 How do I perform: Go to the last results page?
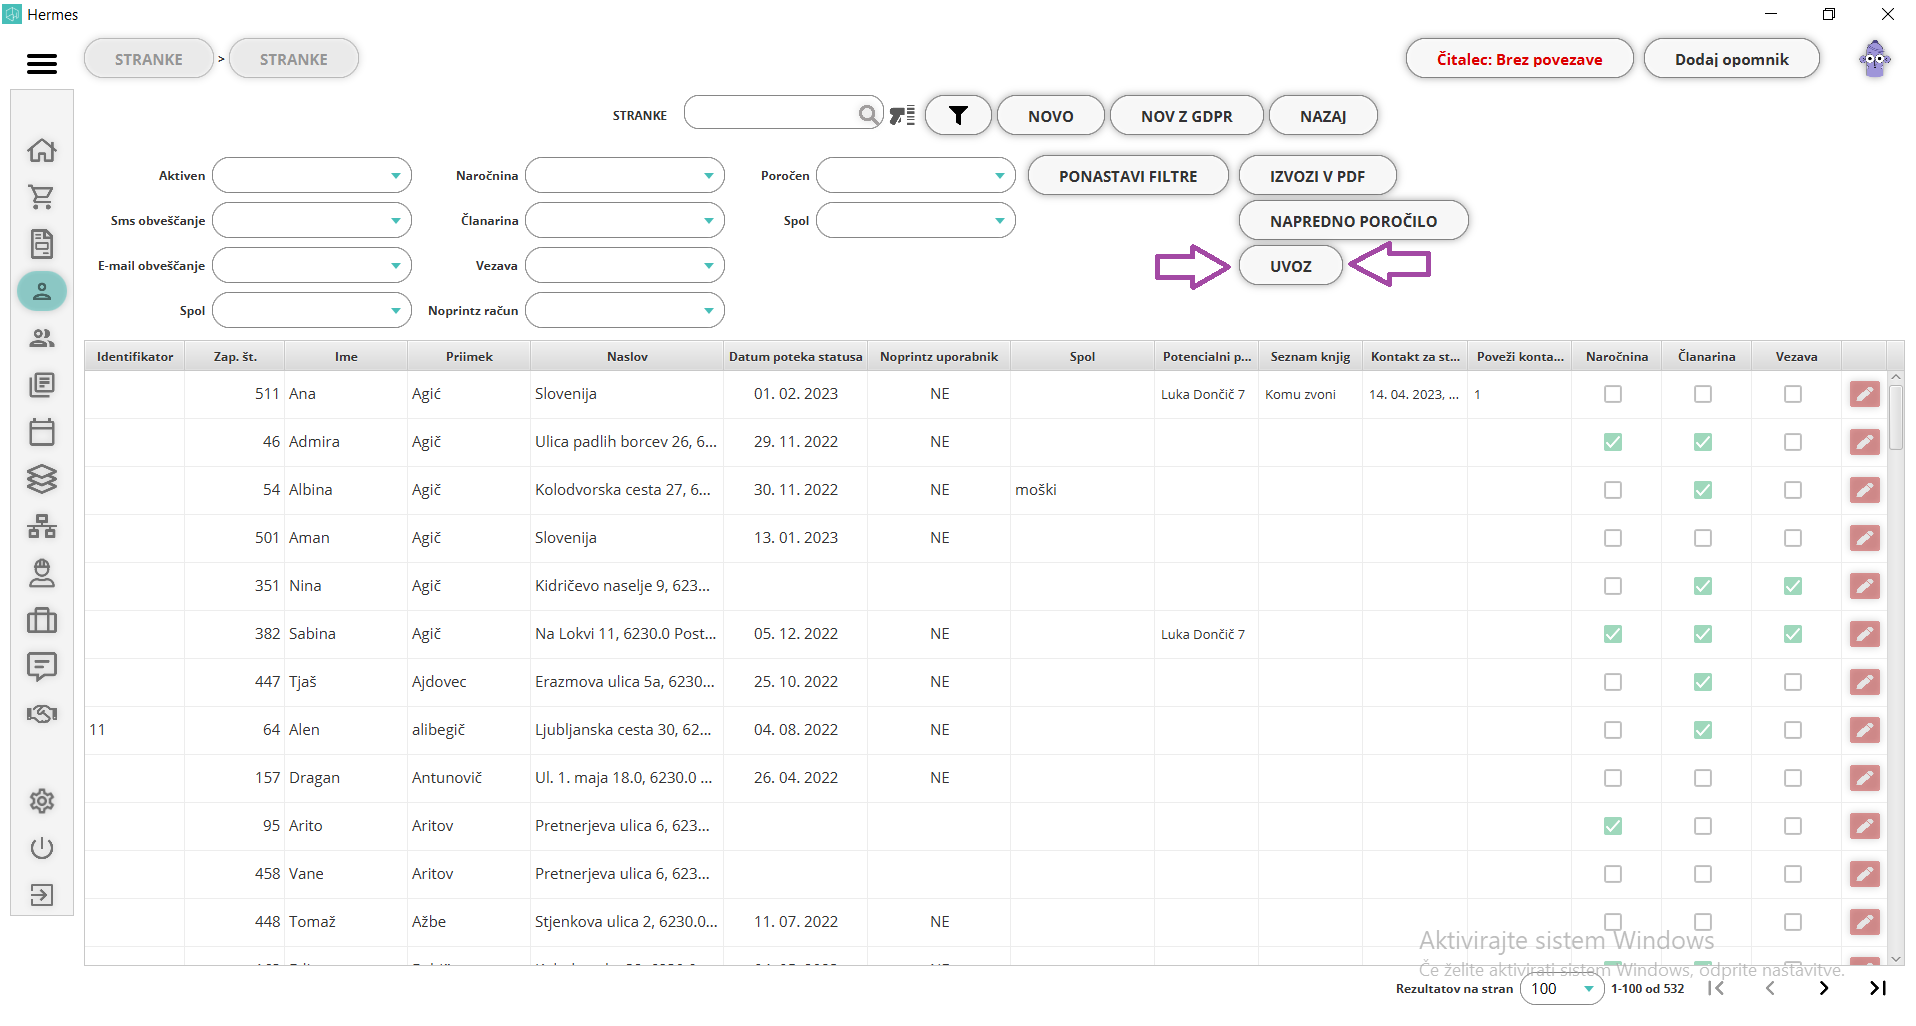pos(1877,988)
